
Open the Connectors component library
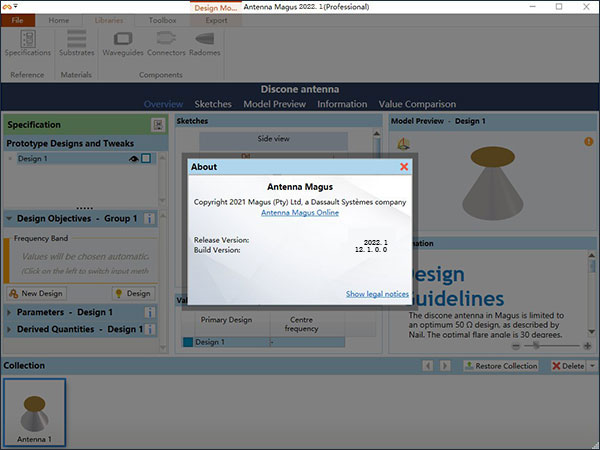point(167,44)
